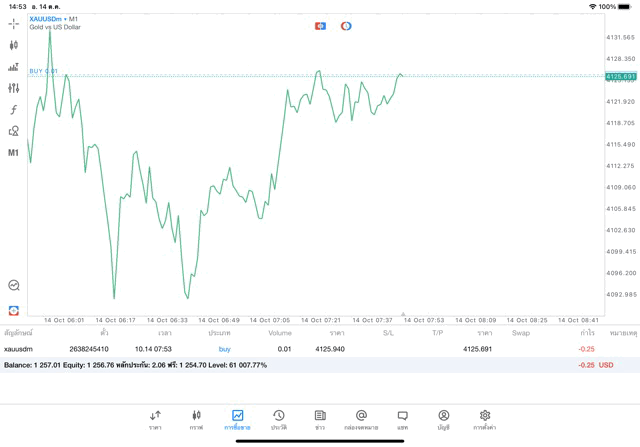Tap the red-blue icon at sidebar bottom
The image size is (640, 447).
pyautogui.click(x=13, y=311)
